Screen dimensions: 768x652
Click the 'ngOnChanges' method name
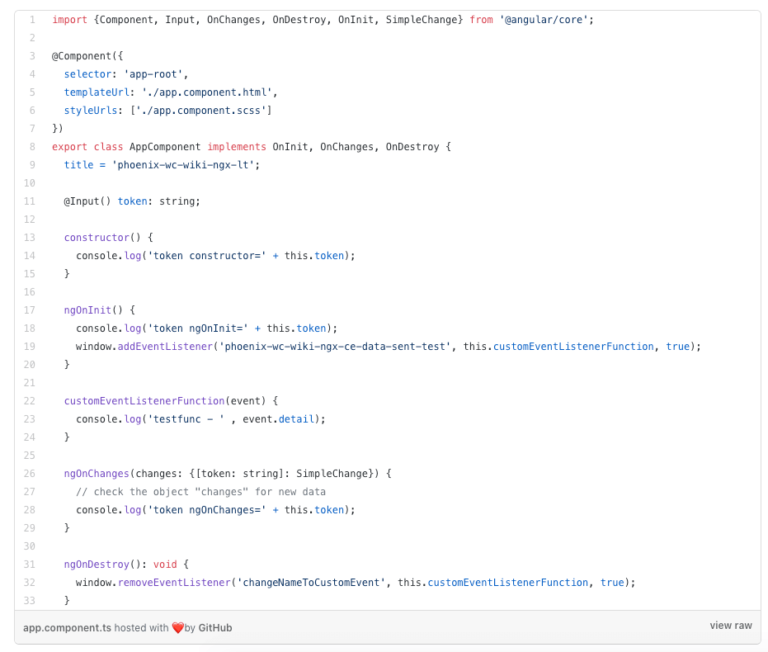[96, 473]
